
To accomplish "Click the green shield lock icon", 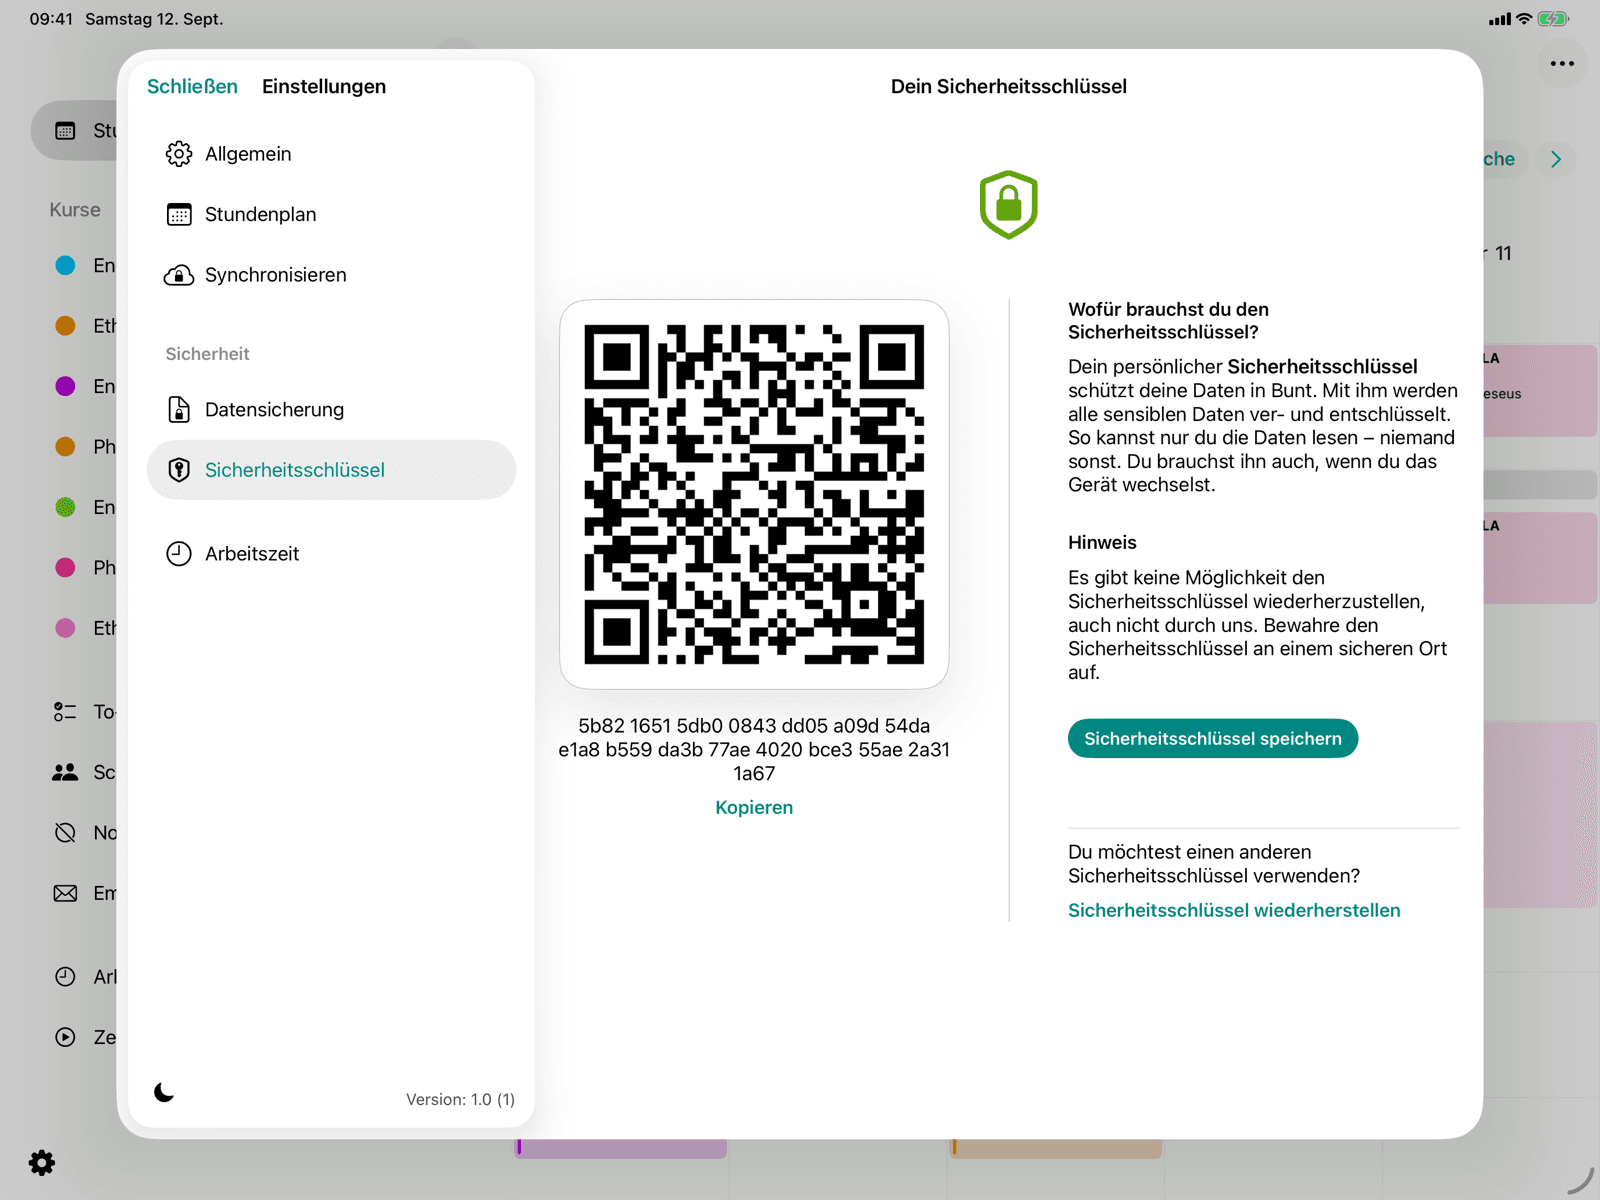I will point(1009,205).
